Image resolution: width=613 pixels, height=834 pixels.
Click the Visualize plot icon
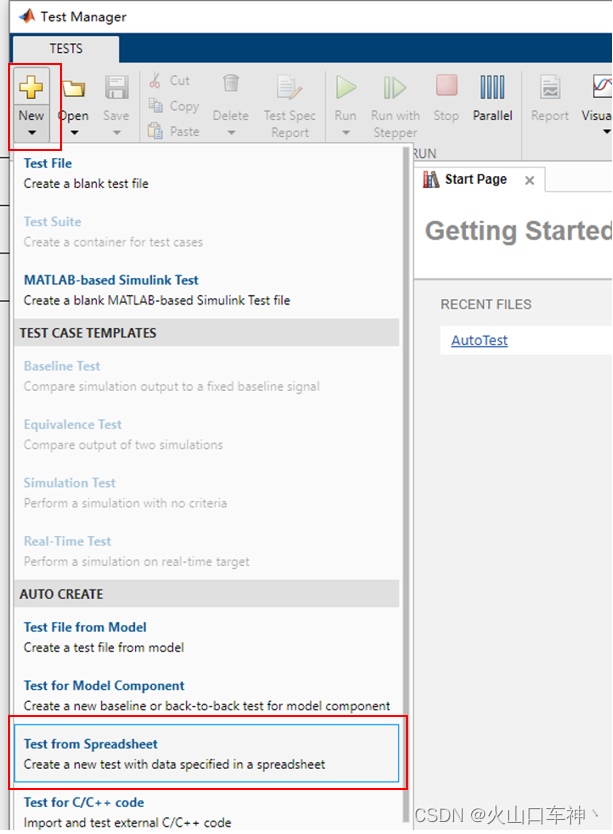pyautogui.click(x=602, y=86)
